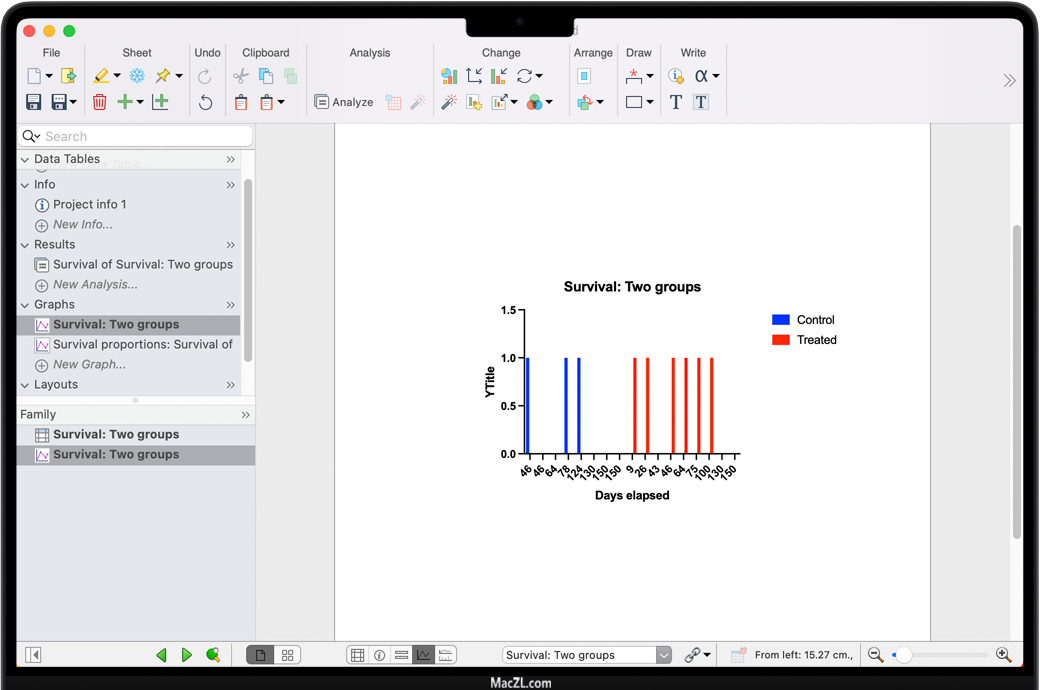Click the magic wand icon in Change

click(x=449, y=102)
